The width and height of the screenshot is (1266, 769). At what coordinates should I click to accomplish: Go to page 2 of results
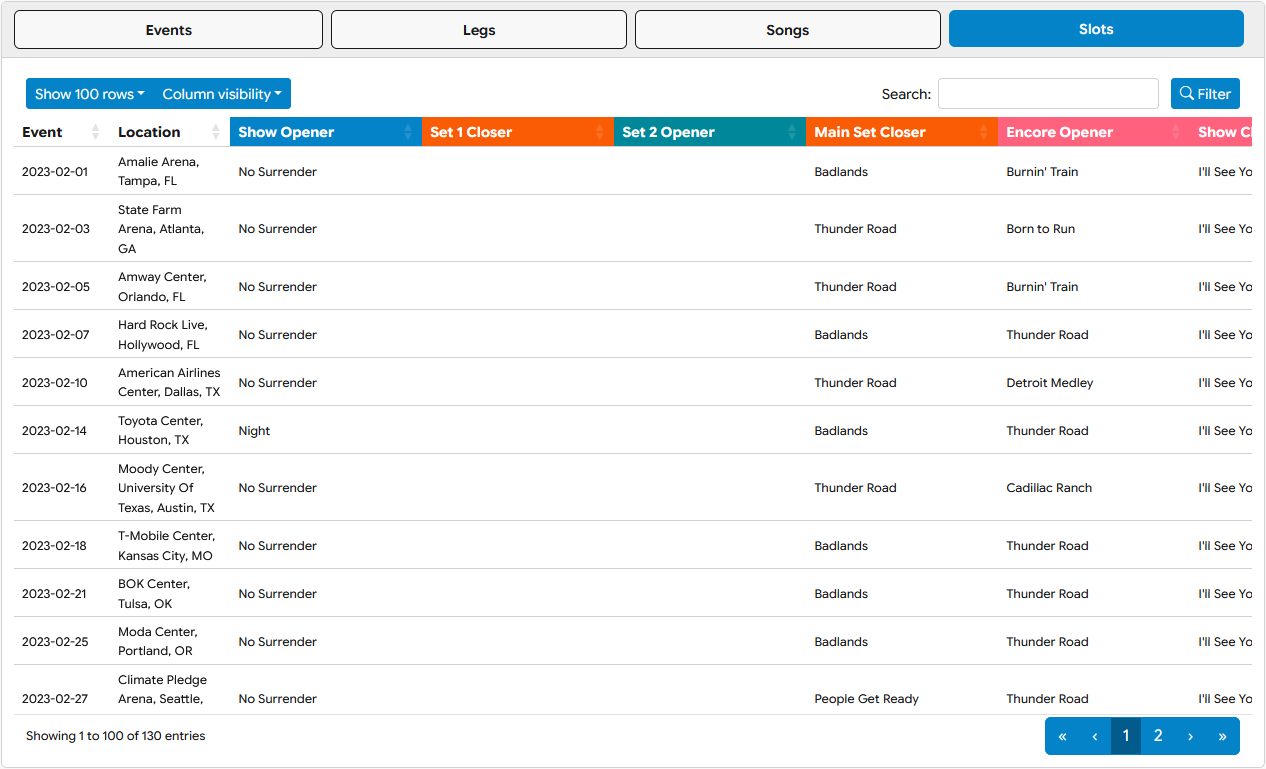click(x=1158, y=736)
